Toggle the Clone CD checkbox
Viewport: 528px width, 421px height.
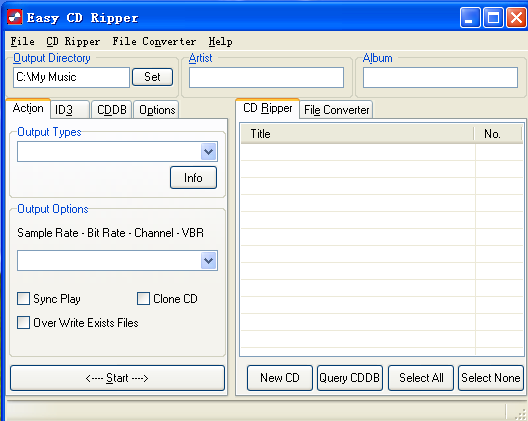pyautogui.click(x=143, y=299)
